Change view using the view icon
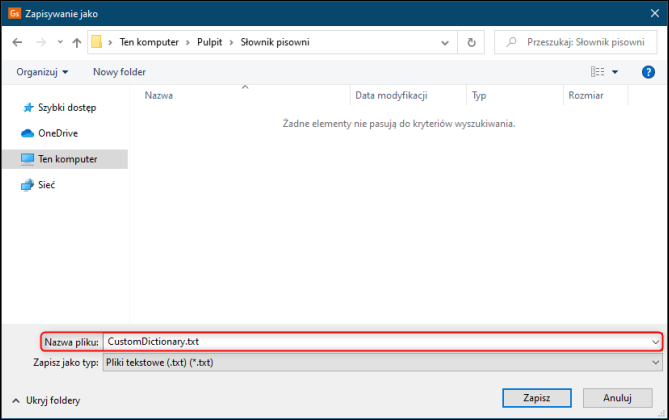The image size is (669, 420). tap(597, 72)
